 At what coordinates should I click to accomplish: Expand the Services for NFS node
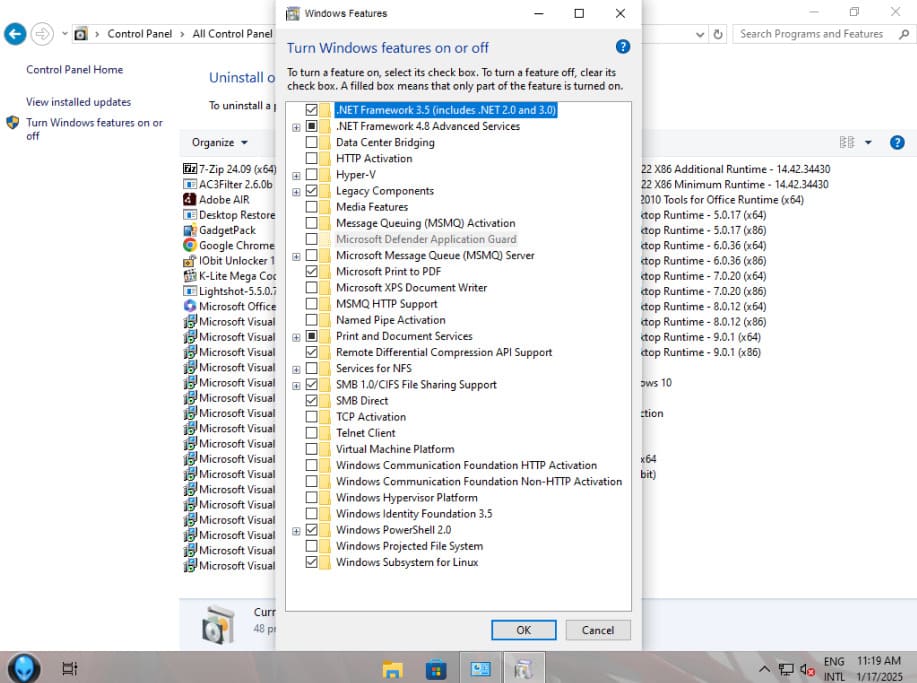pos(297,370)
